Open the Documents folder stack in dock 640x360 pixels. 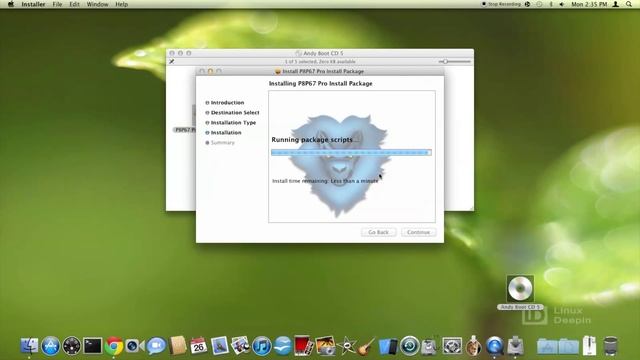568,347
